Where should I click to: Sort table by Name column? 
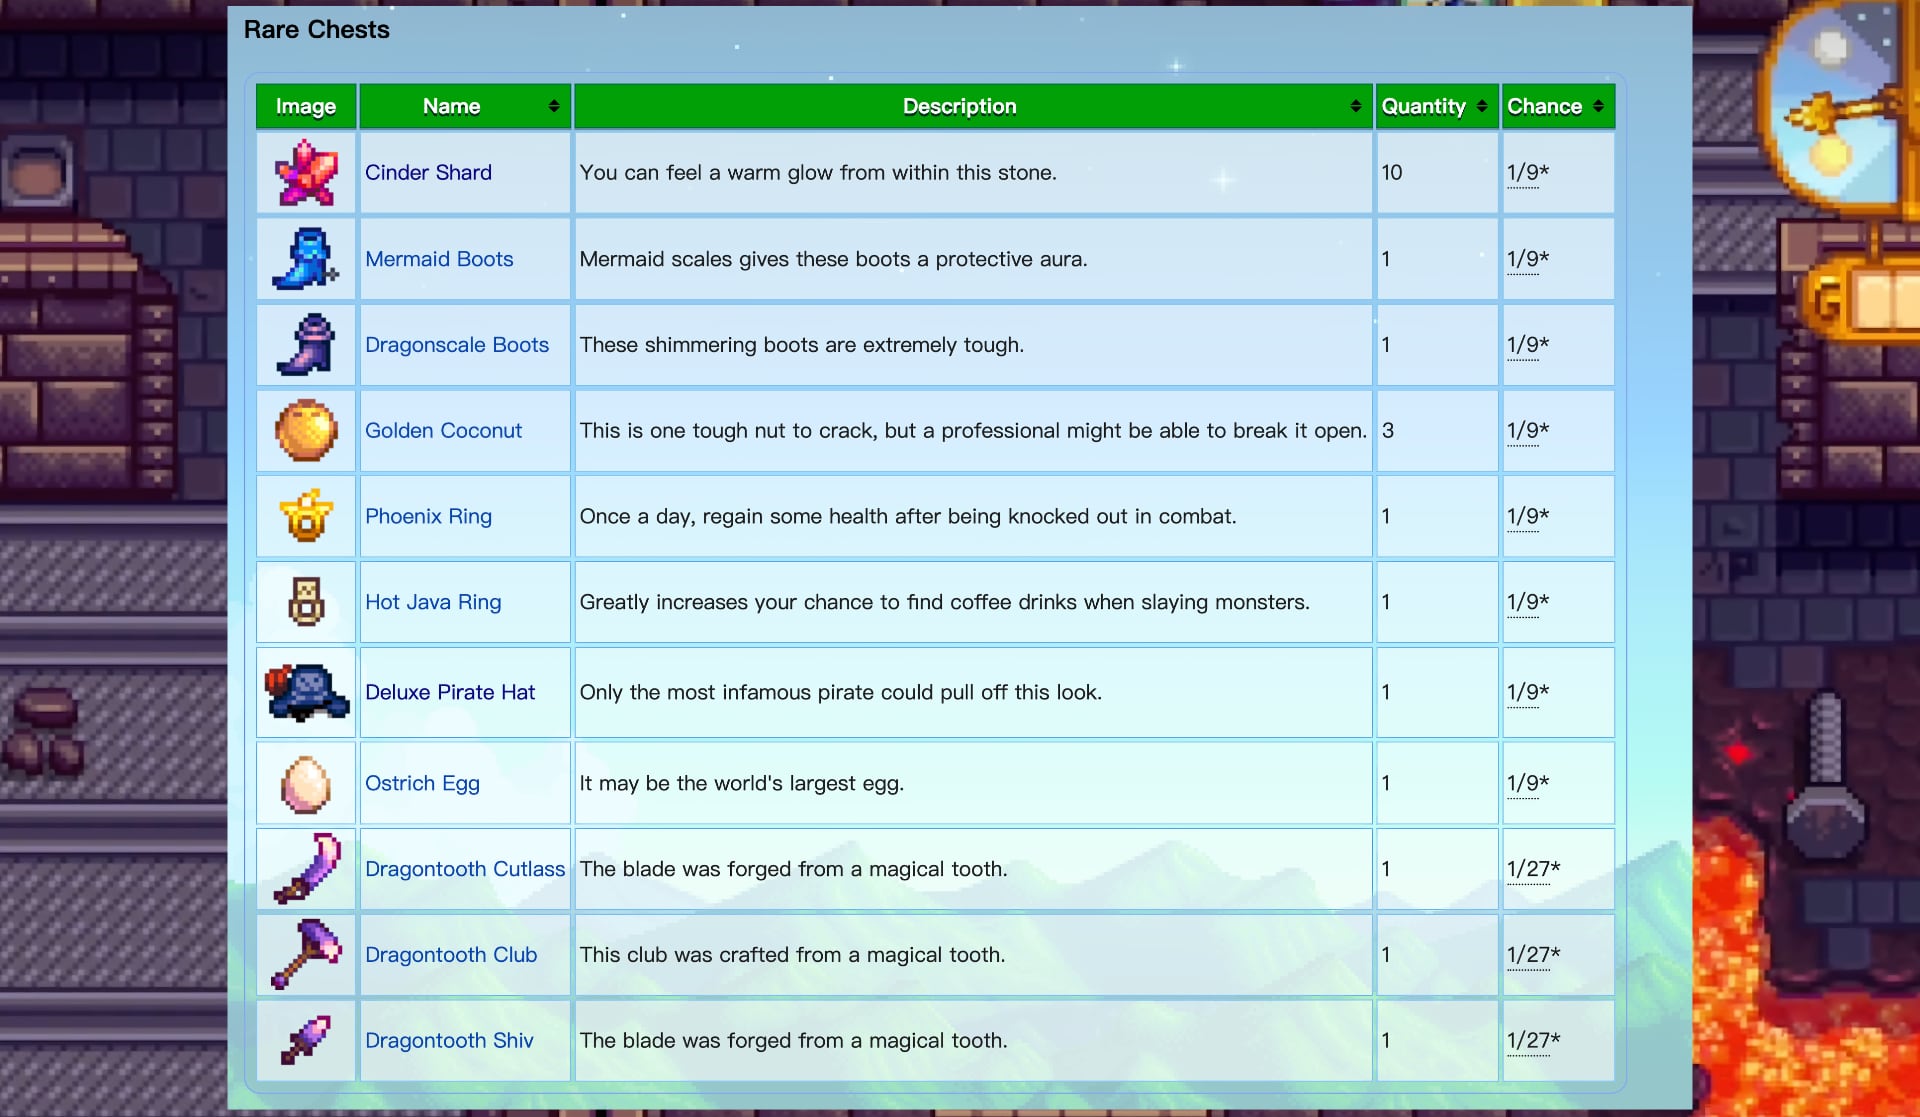465,106
